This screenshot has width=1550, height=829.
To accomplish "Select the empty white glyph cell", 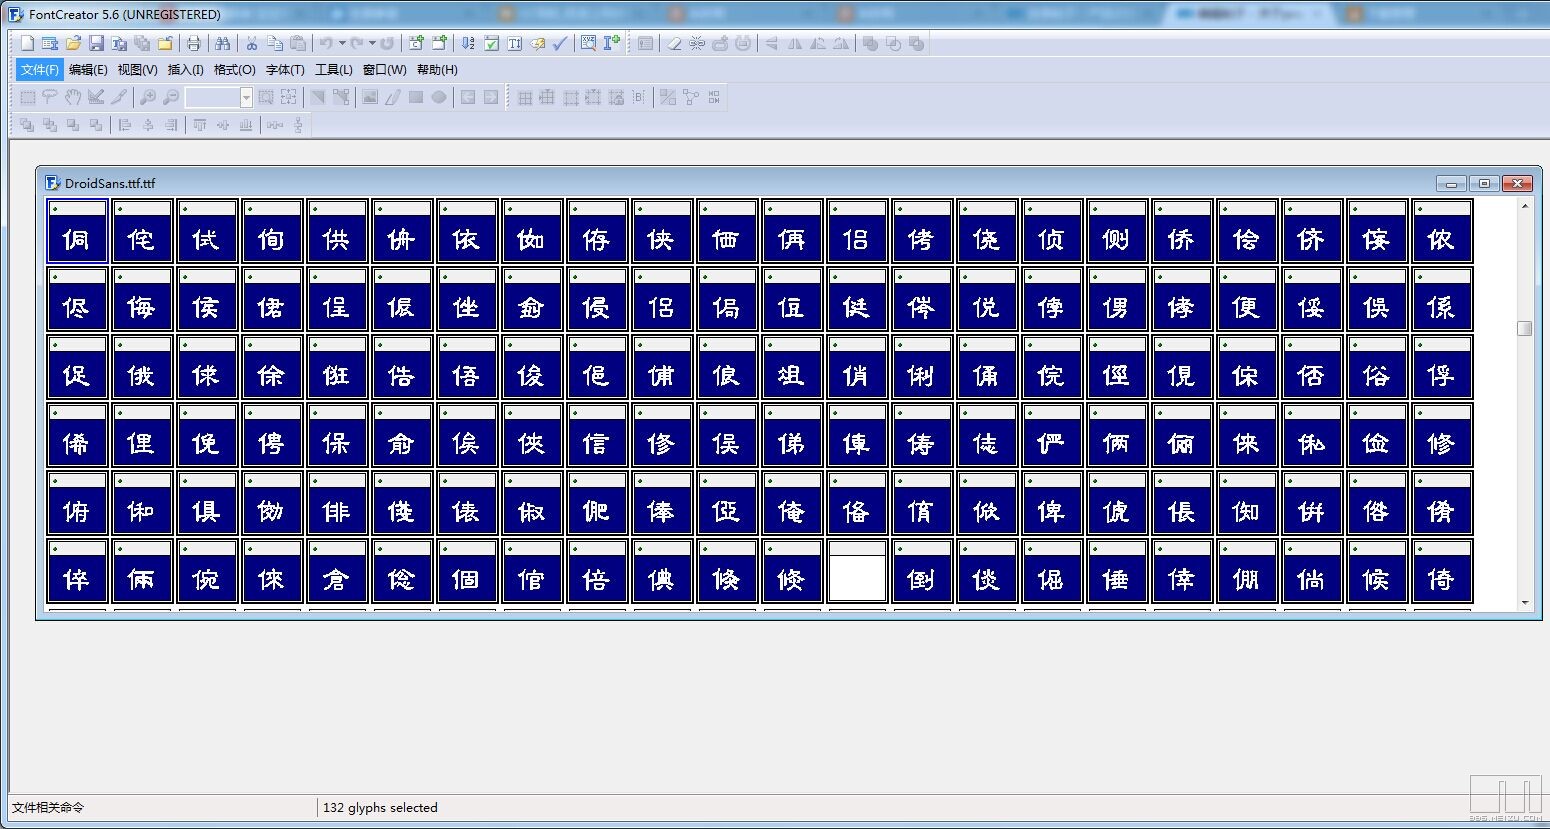I will point(857,577).
